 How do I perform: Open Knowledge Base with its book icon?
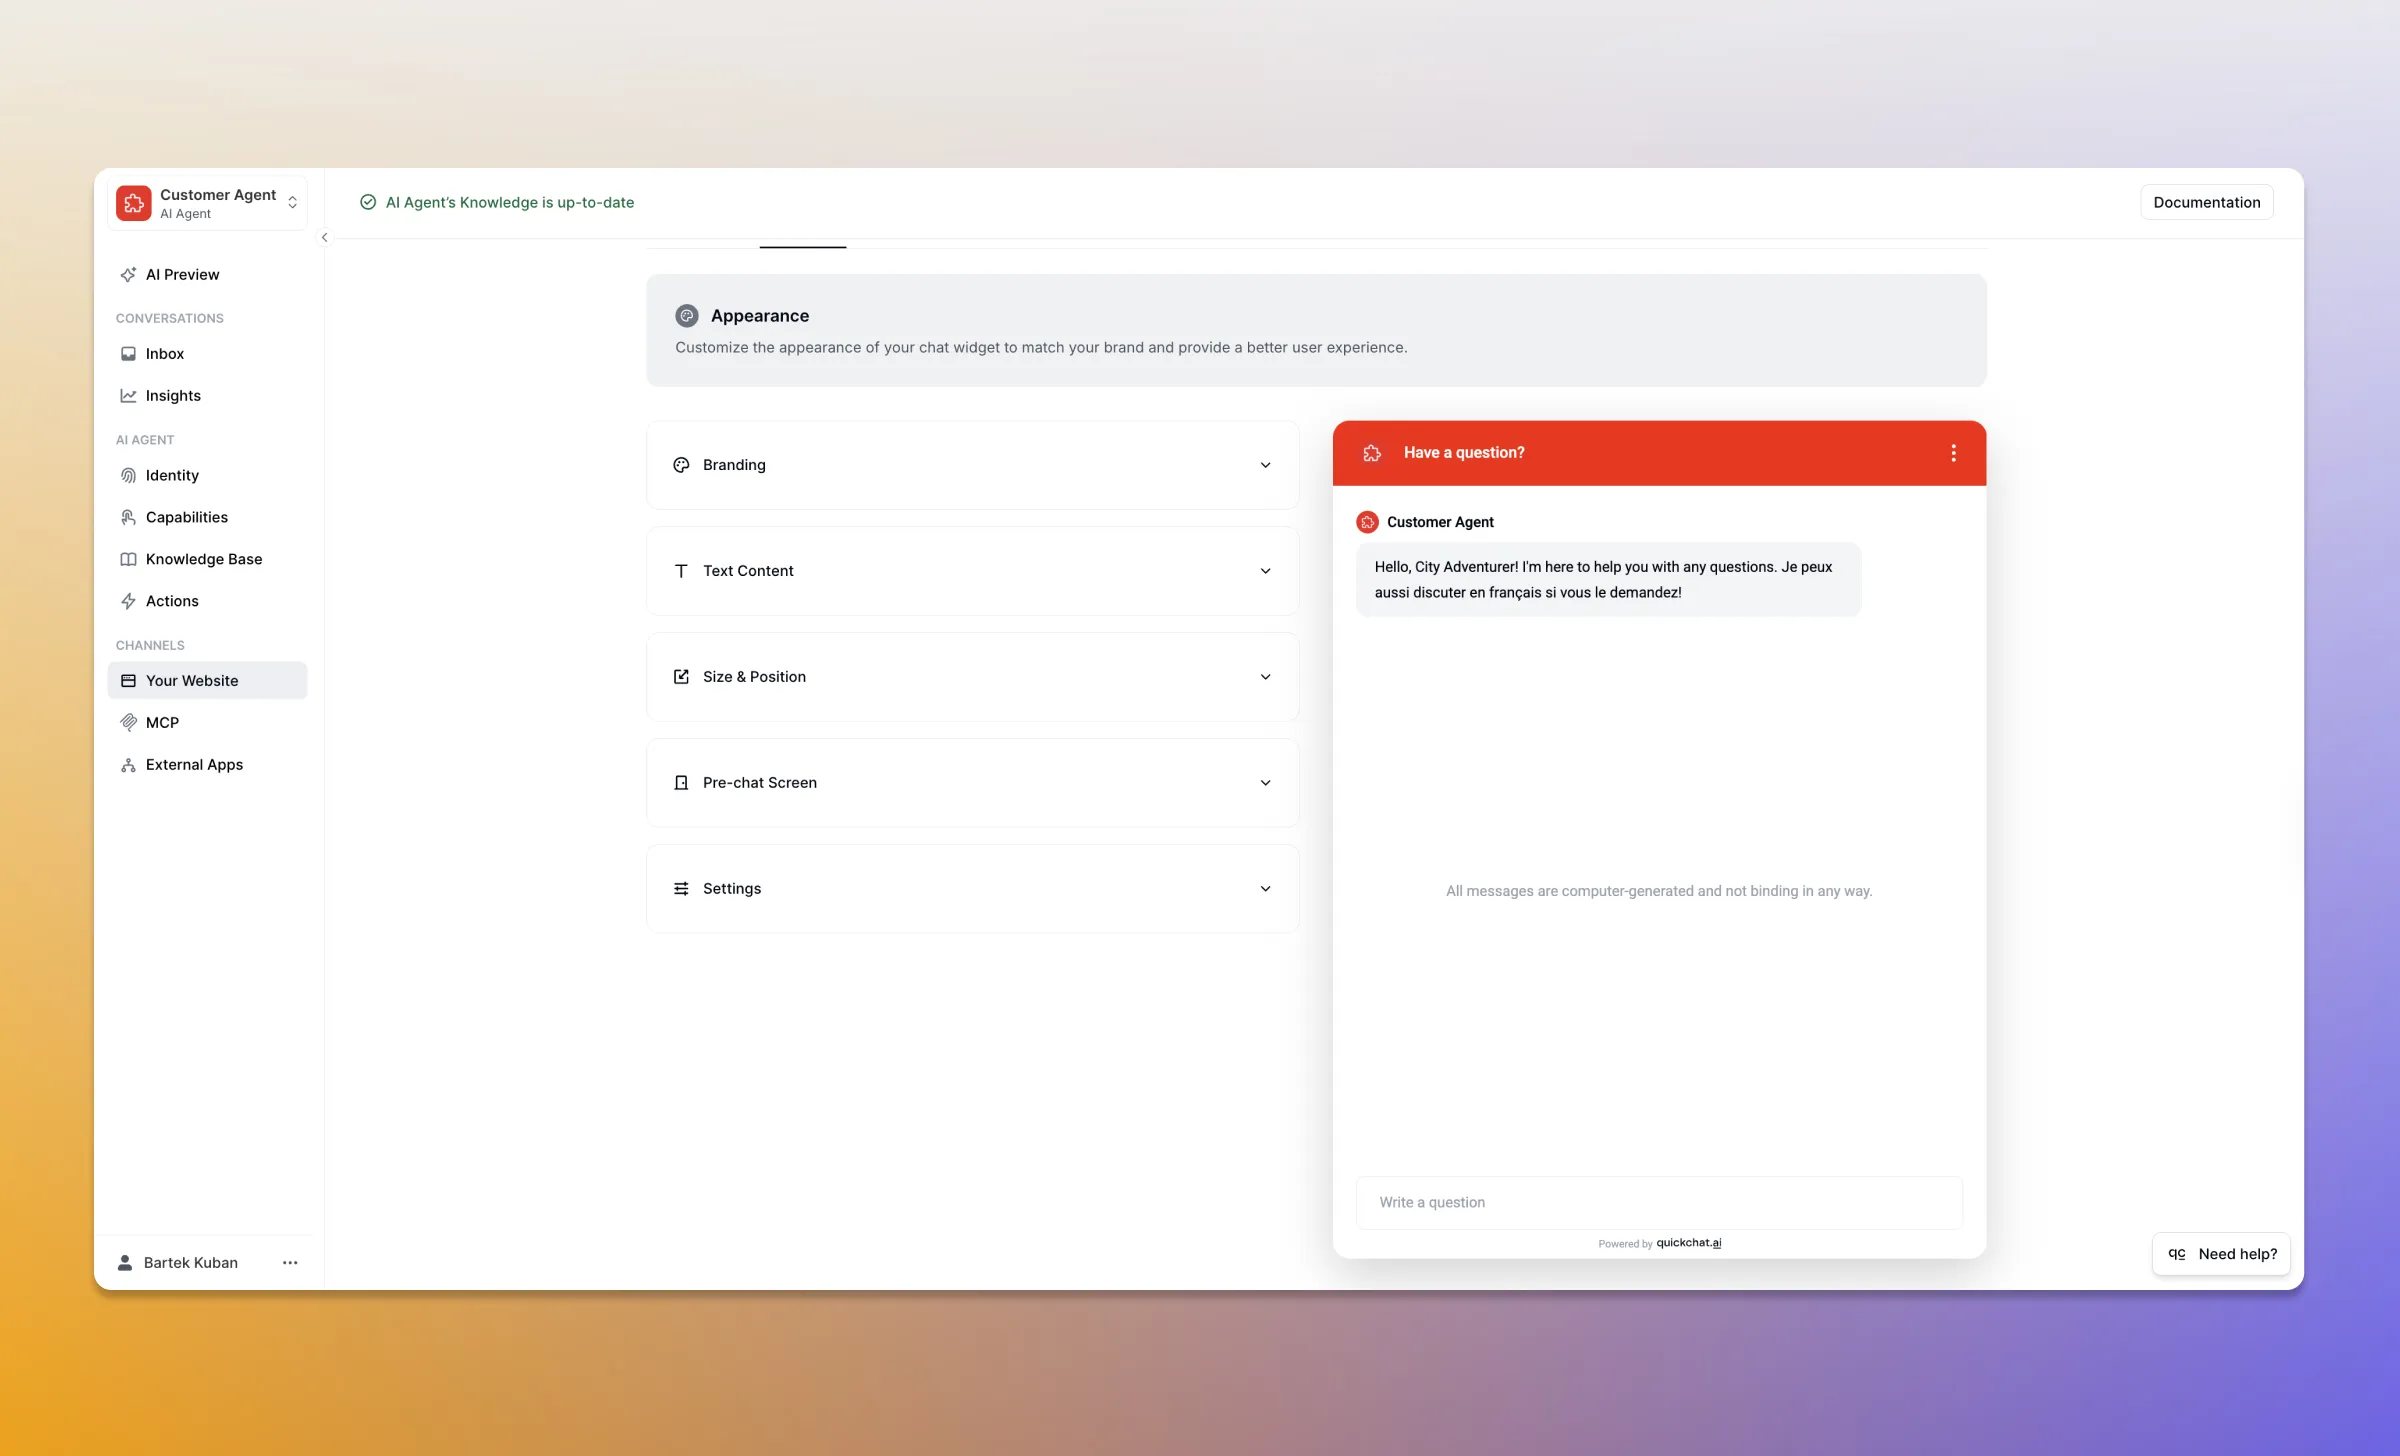click(x=129, y=559)
